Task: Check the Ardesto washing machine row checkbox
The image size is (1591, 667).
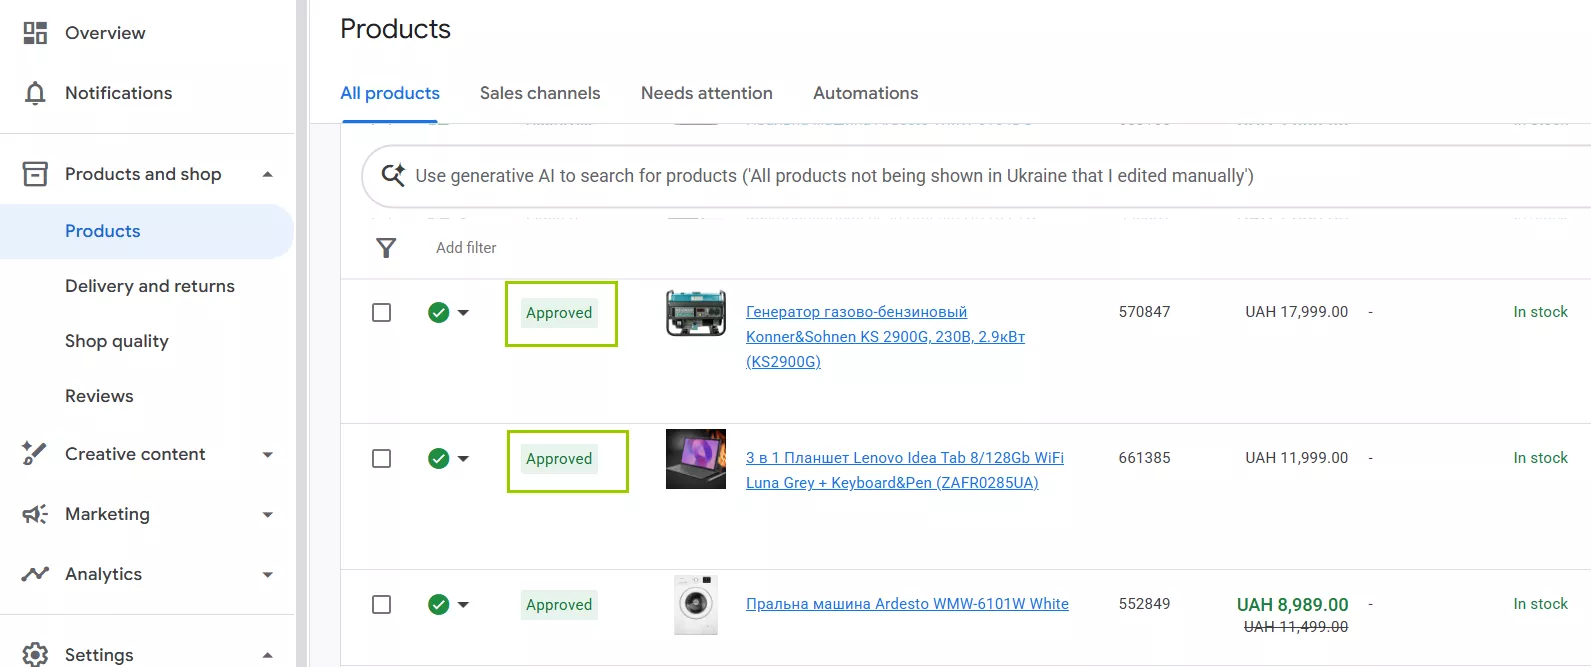Action: [381, 605]
